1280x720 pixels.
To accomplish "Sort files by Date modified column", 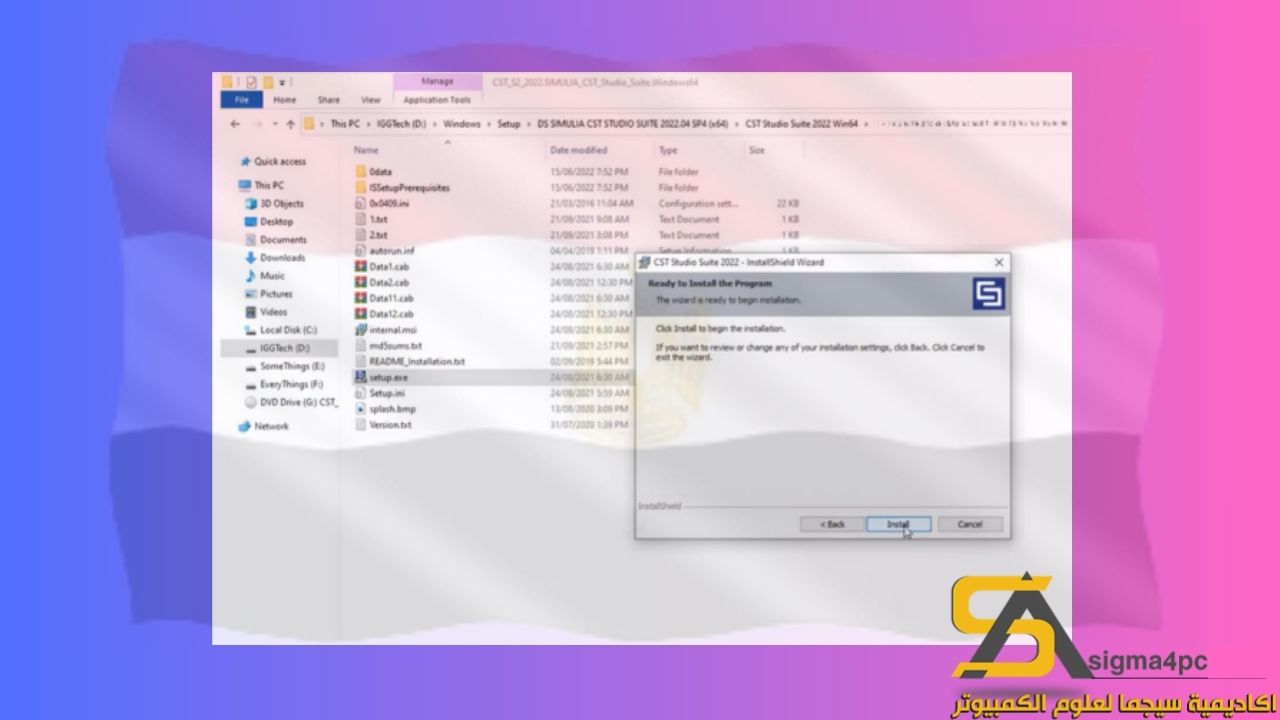I will tap(578, 150).
